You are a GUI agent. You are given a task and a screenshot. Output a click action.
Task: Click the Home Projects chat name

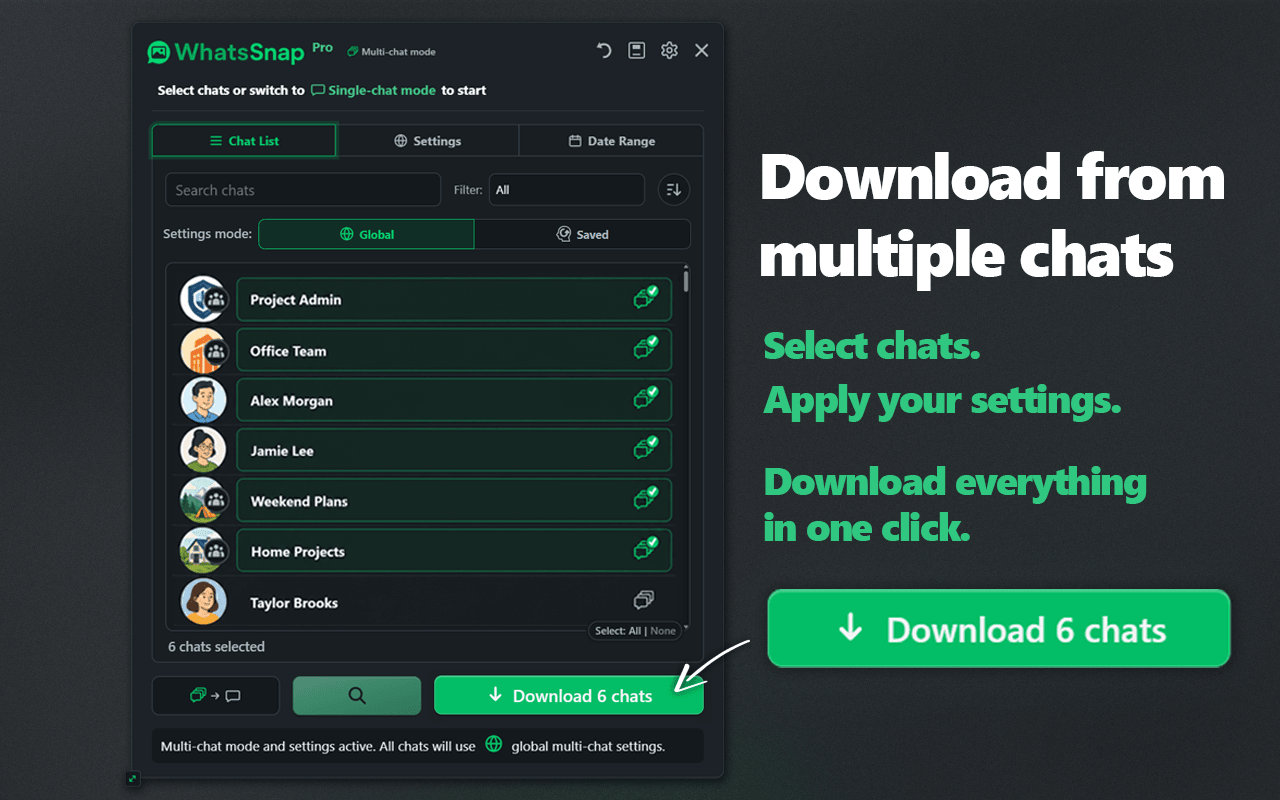(297, 552)
